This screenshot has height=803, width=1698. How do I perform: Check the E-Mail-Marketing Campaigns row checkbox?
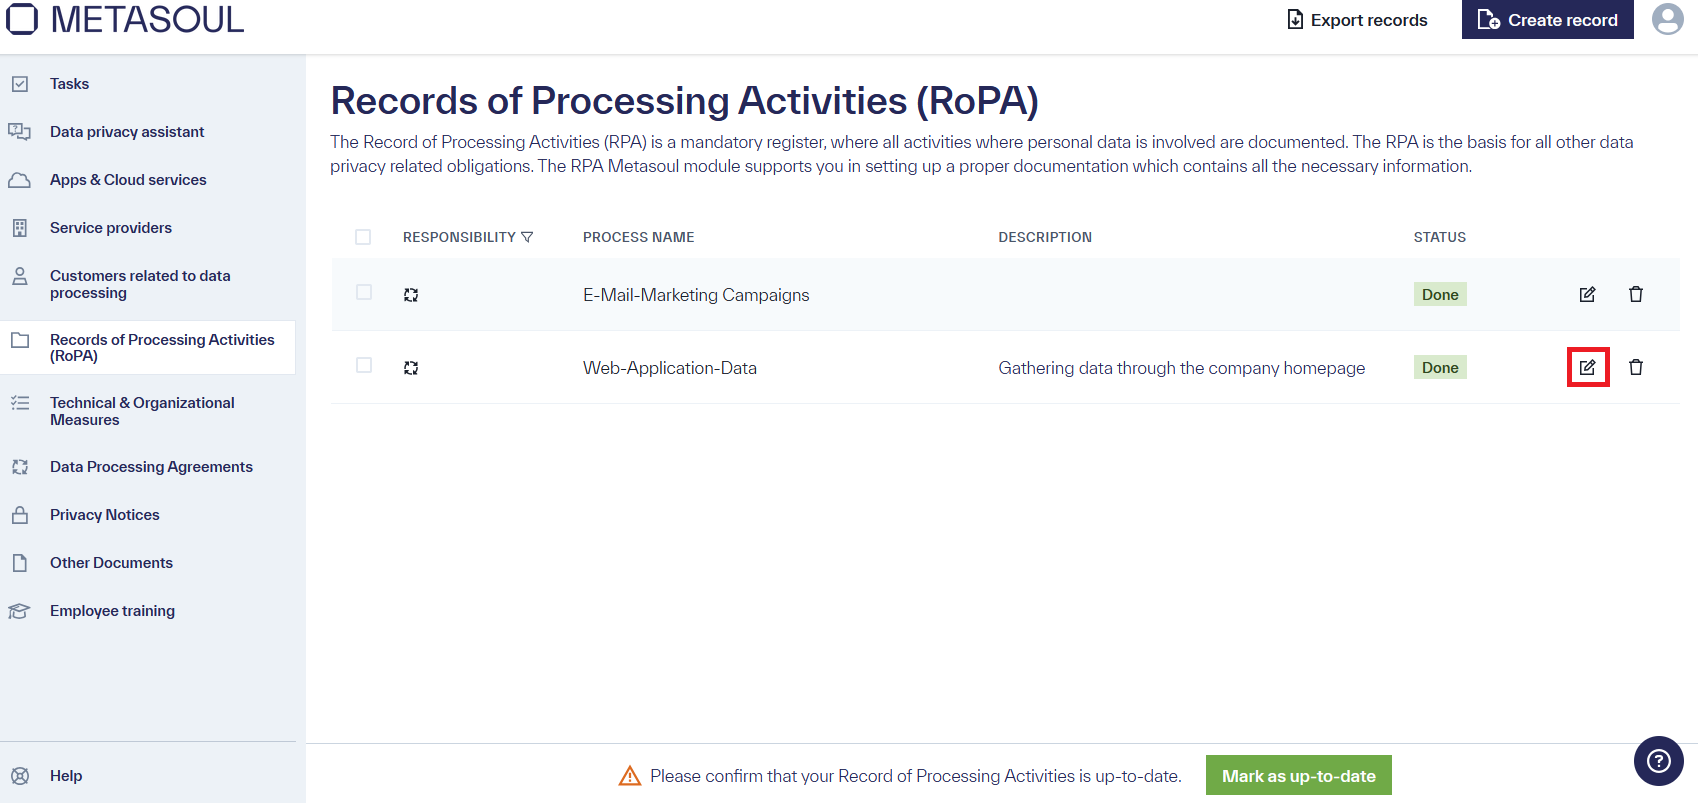(363, 294)
